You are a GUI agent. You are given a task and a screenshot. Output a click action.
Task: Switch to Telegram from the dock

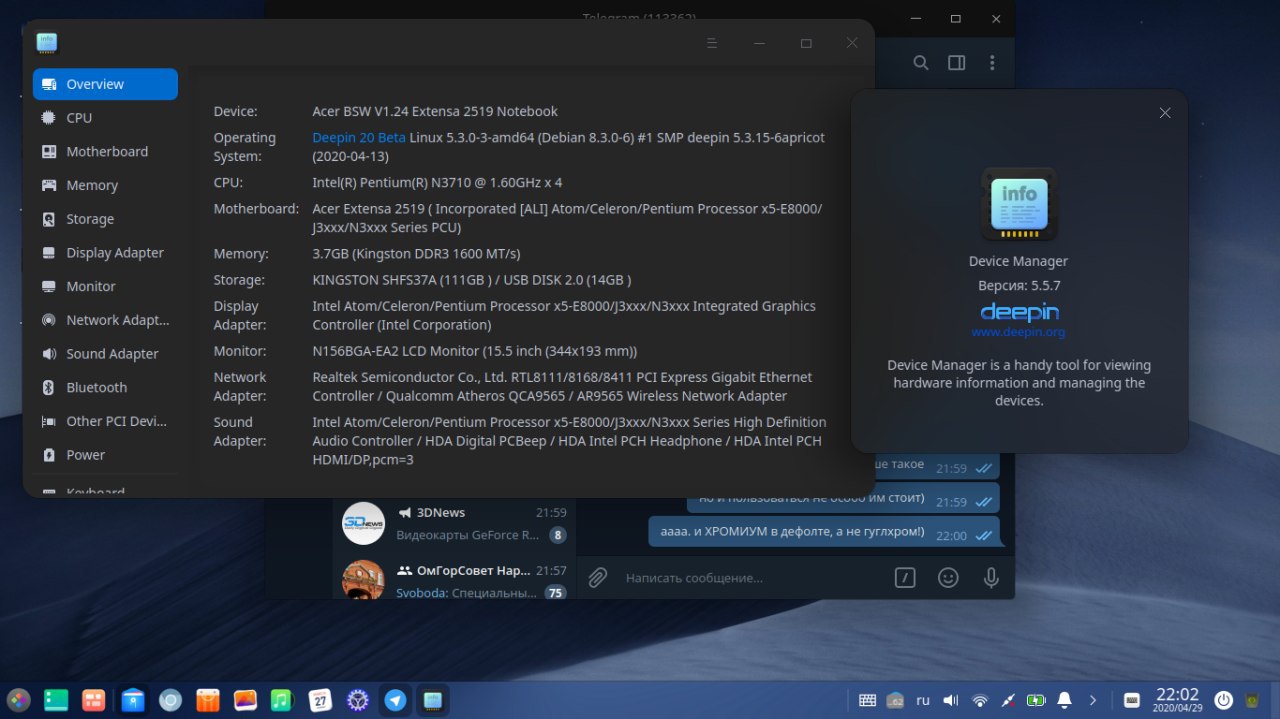click(x=396, y=700)
